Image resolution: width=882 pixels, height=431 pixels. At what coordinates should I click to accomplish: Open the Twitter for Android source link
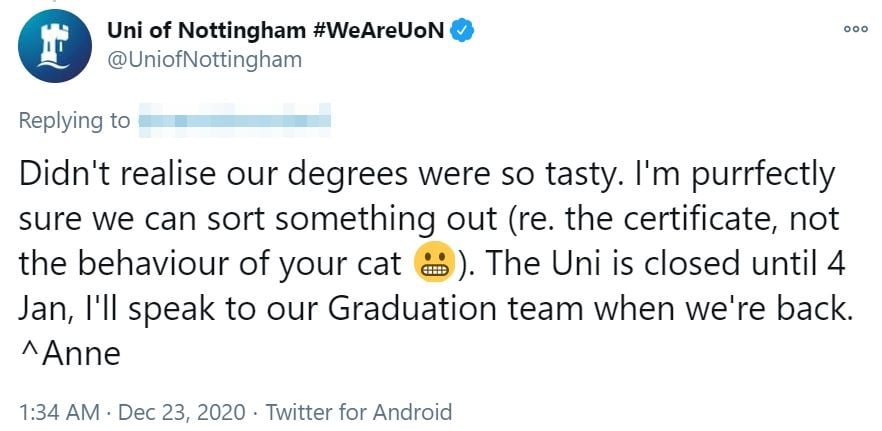click(363, 411)
